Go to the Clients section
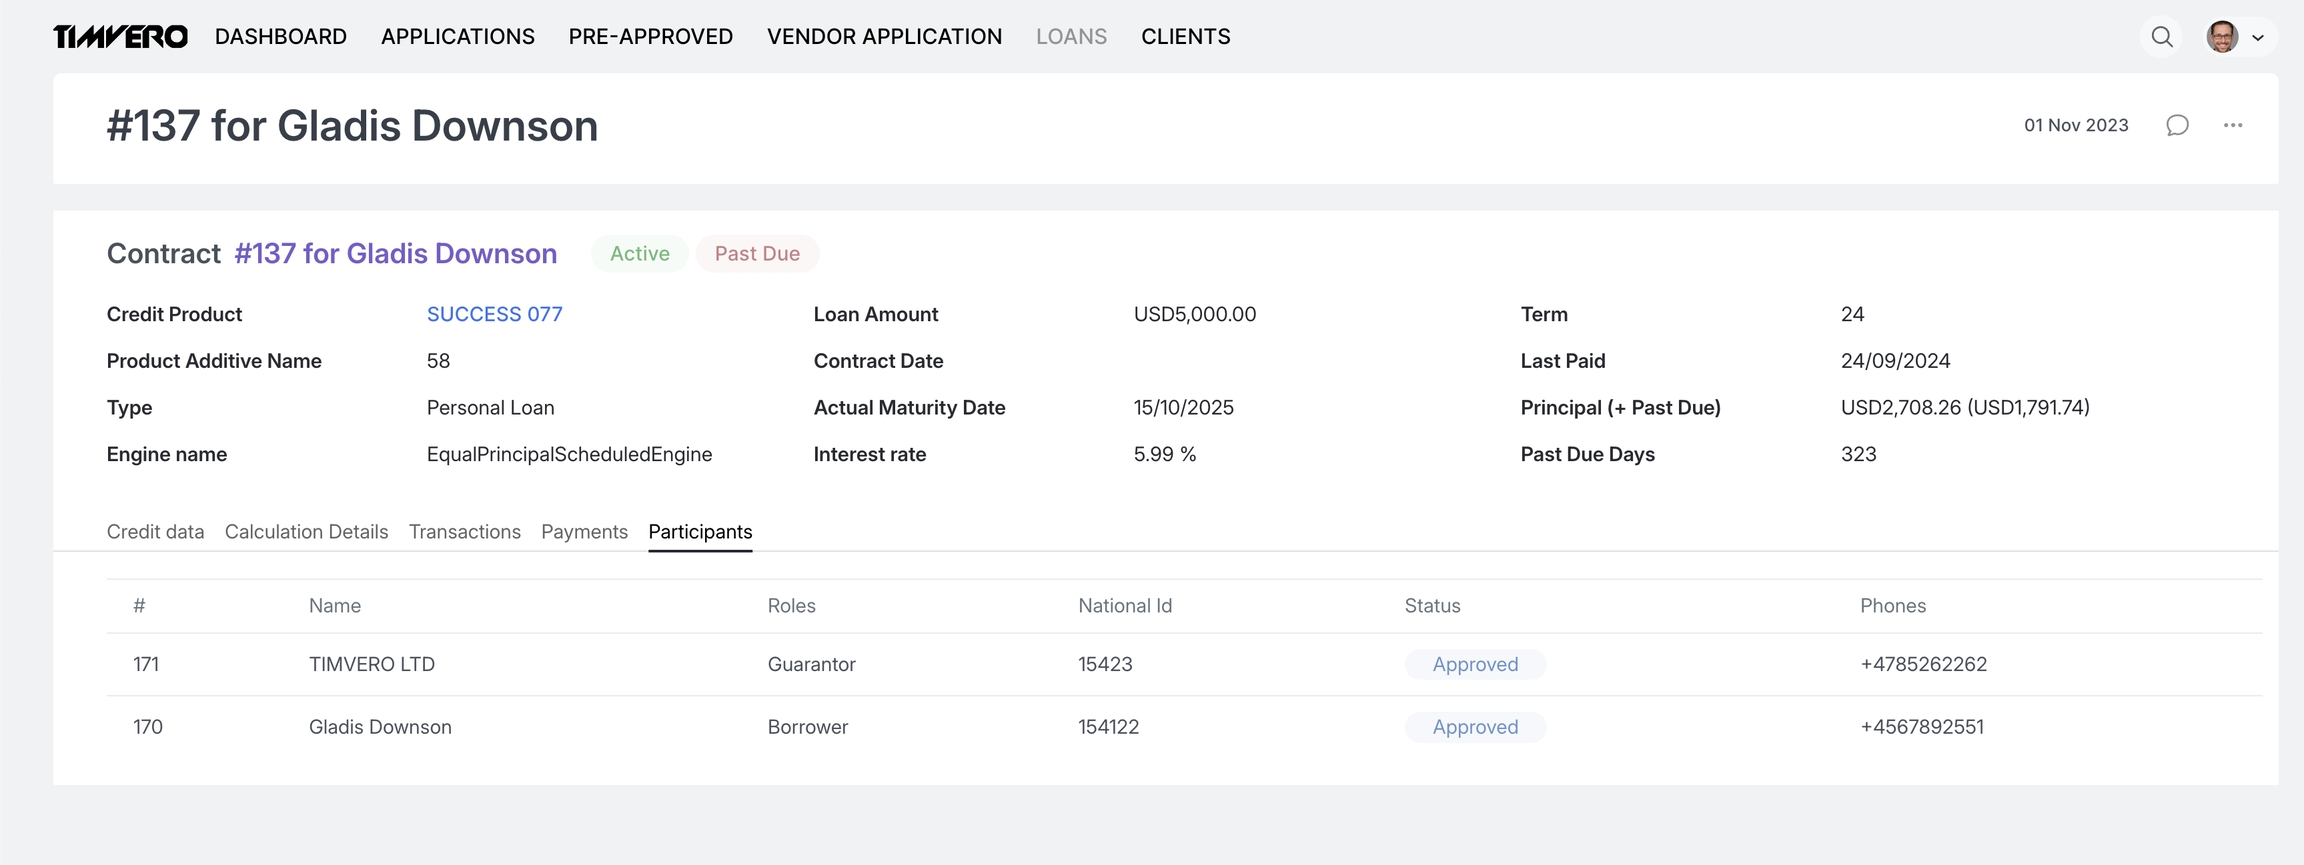The width and height of the screenshot is (2304, 865). click(x=1185, y=37)
